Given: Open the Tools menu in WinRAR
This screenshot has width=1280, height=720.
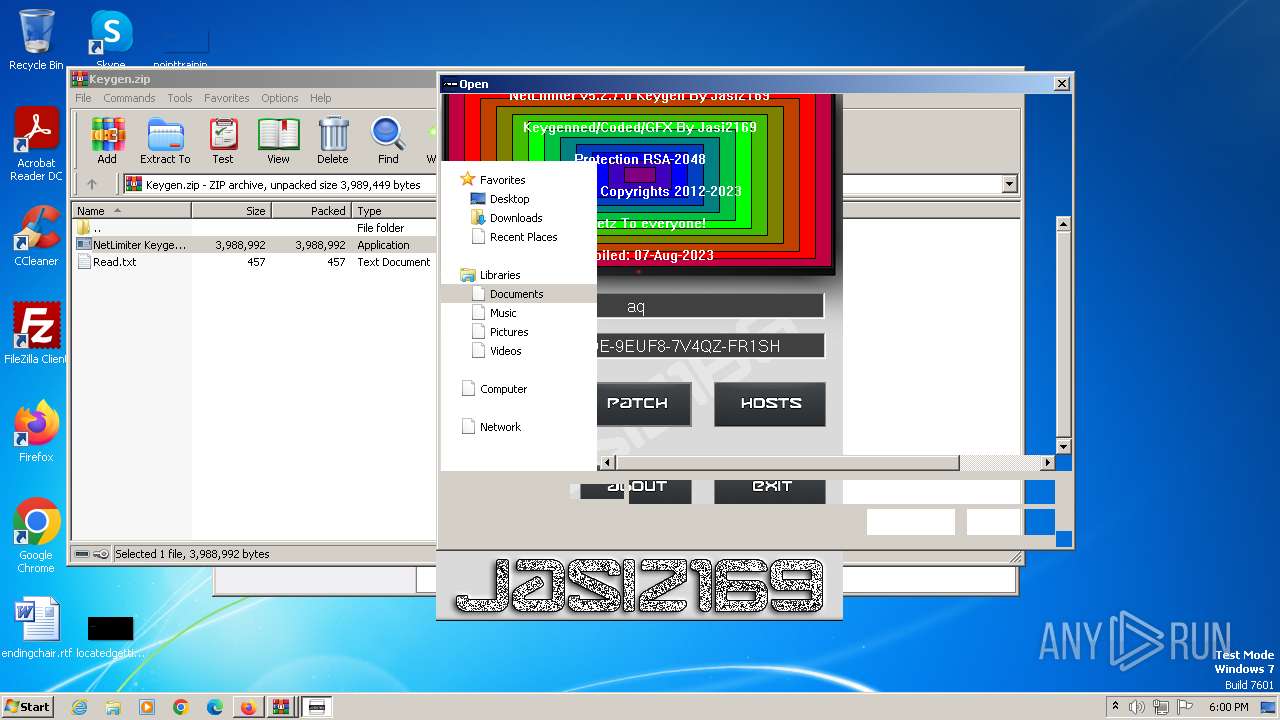Looking at the screenshot, I should [180, 98].
